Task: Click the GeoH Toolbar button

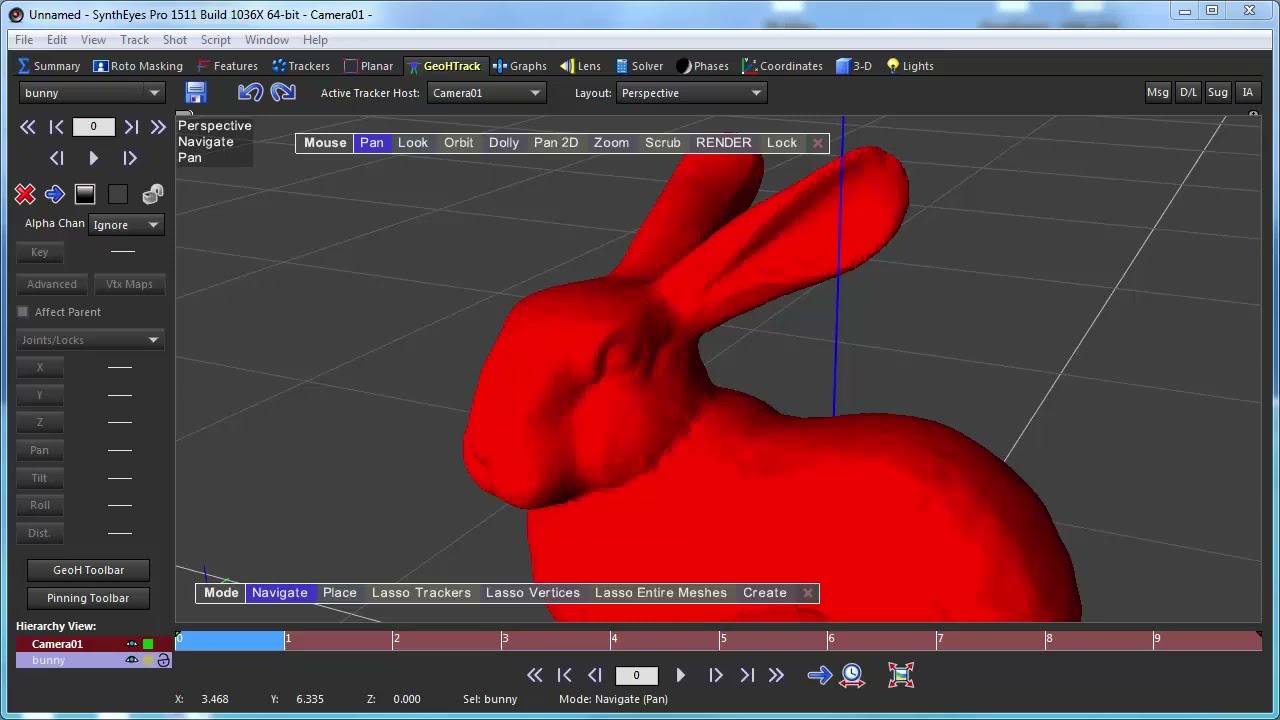Action: coord(88,570)
